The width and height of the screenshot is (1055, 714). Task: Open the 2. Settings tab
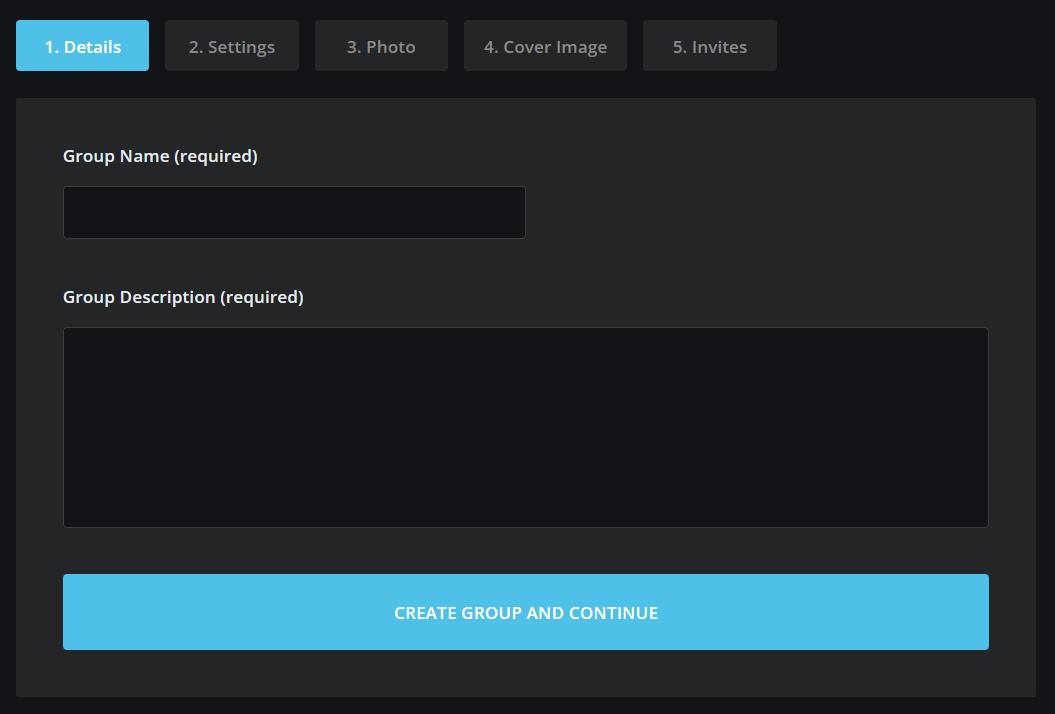tap(231, 46)
